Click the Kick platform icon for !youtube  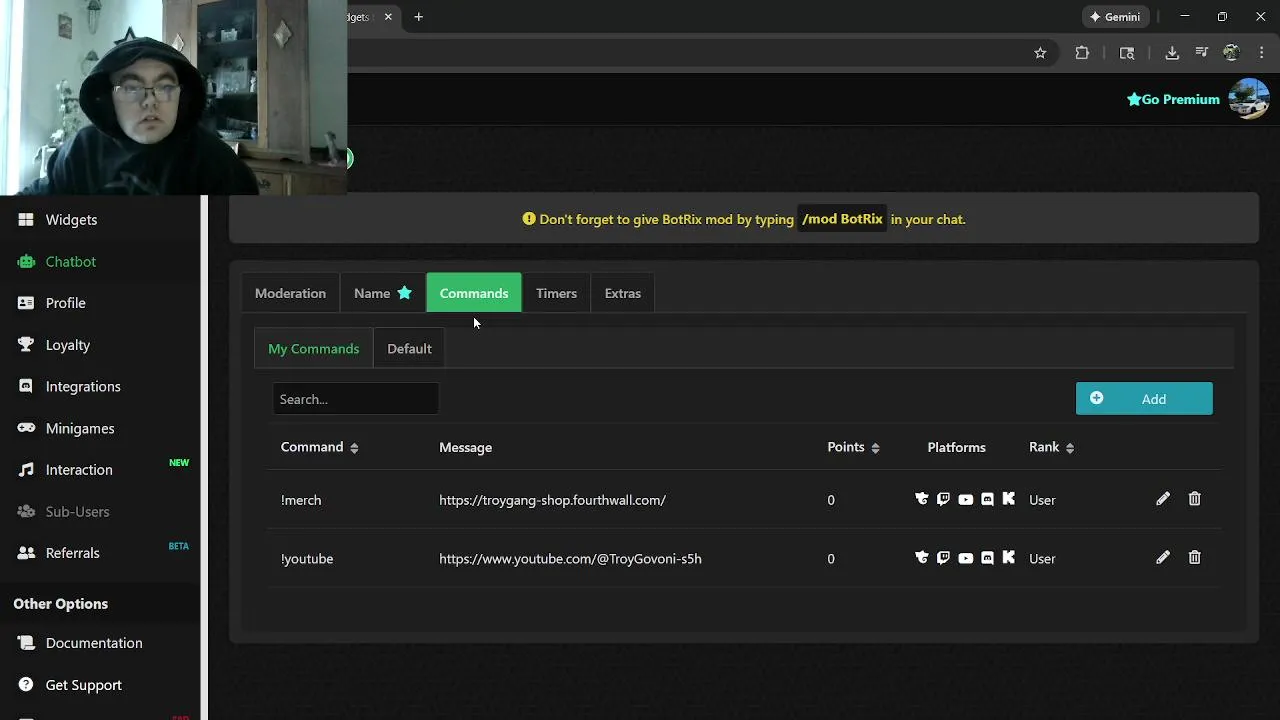coord(1008,557)
